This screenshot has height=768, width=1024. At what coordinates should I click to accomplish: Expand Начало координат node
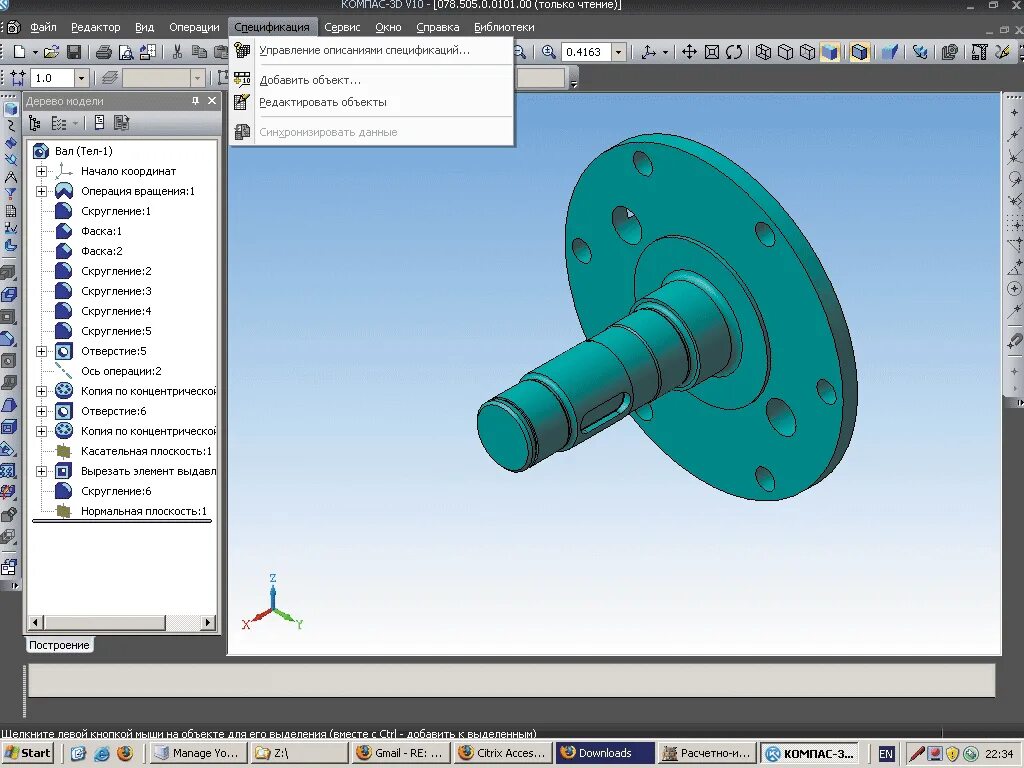pos(42,171)
